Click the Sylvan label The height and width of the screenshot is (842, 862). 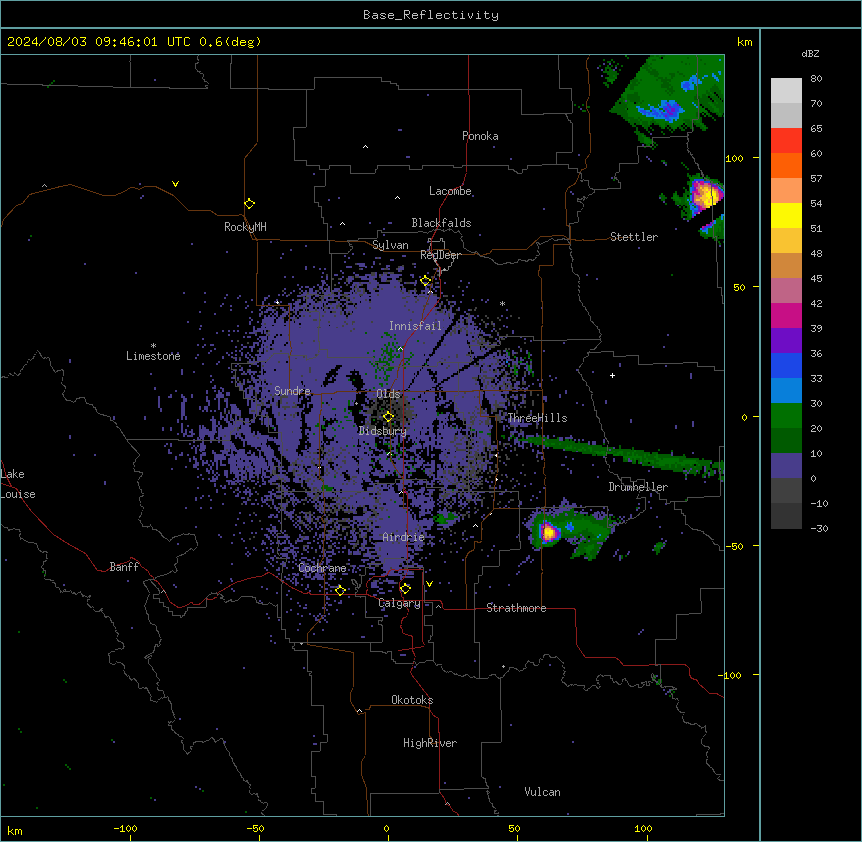coord(390,245)
